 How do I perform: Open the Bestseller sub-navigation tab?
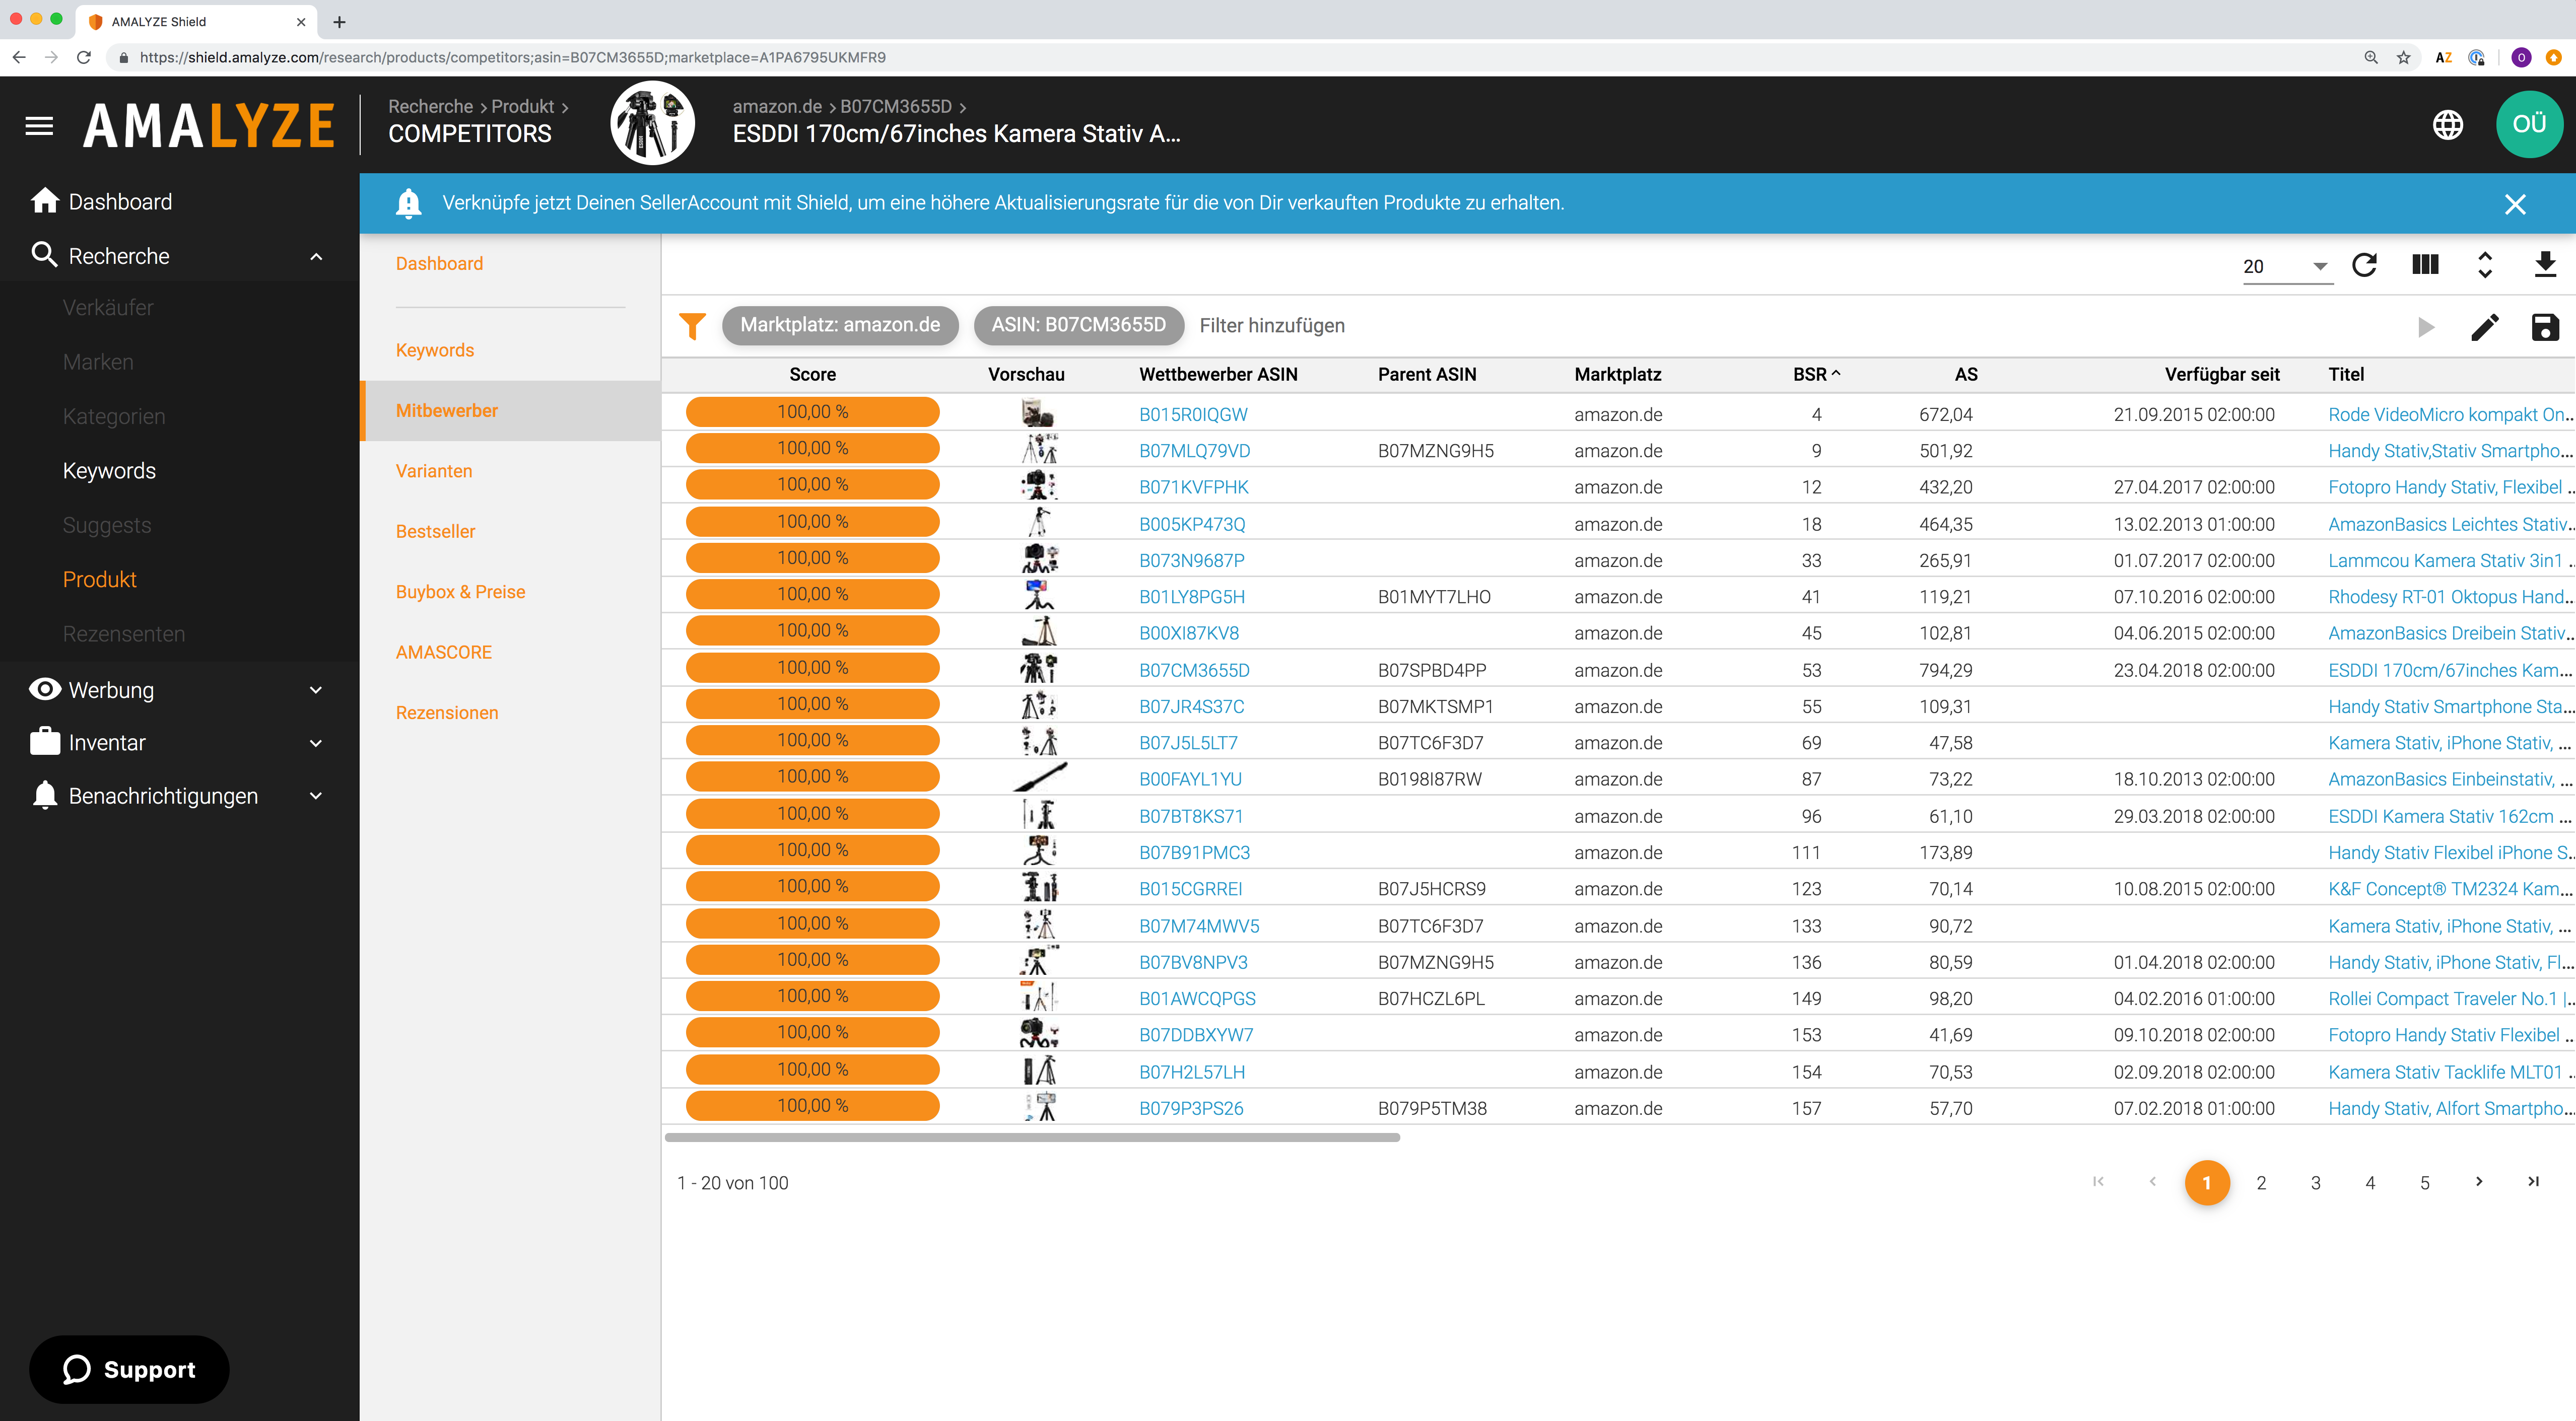(x=435, y=532)
